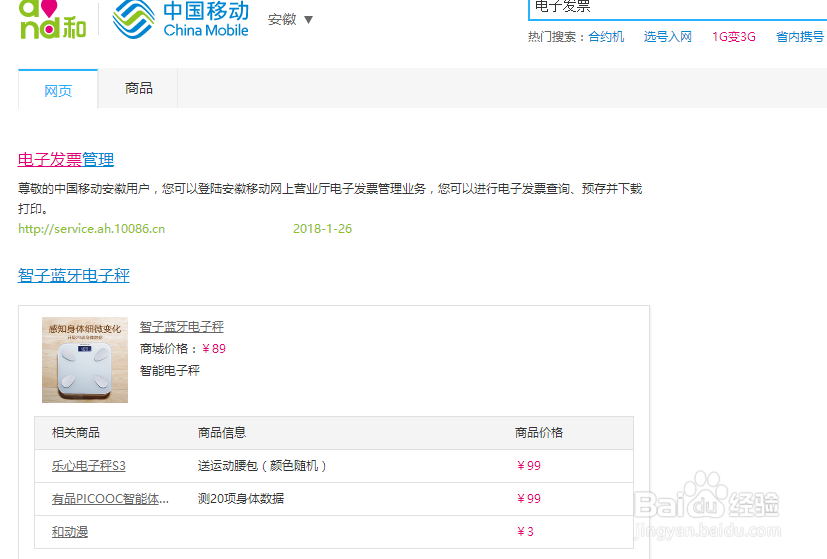Open the 电子发票管理 result title

[66, 160]
